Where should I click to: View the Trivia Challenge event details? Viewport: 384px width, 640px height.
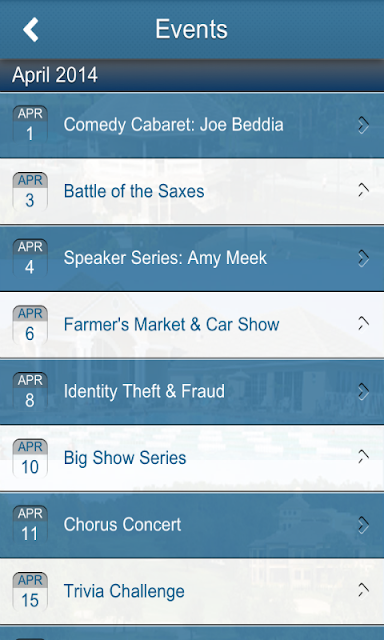tap(192, 591)
